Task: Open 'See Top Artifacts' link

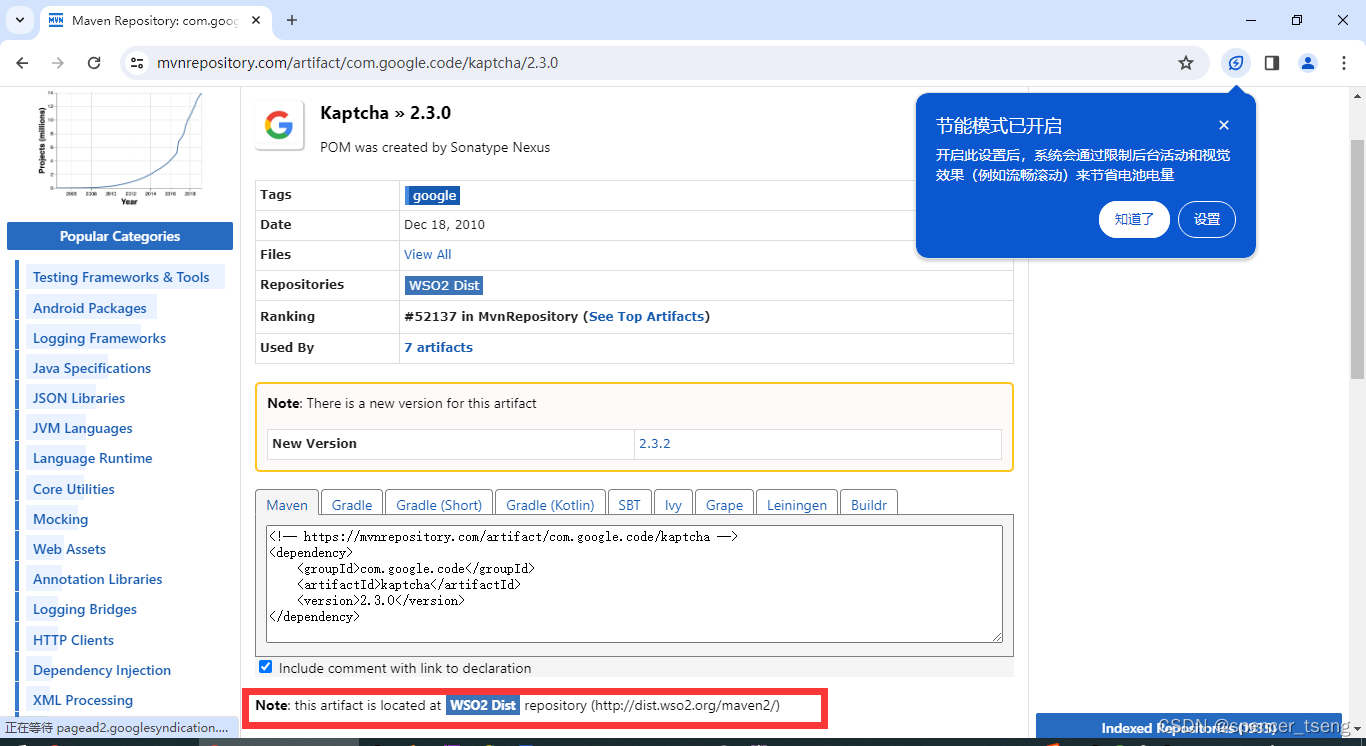Action: (646, 316)
